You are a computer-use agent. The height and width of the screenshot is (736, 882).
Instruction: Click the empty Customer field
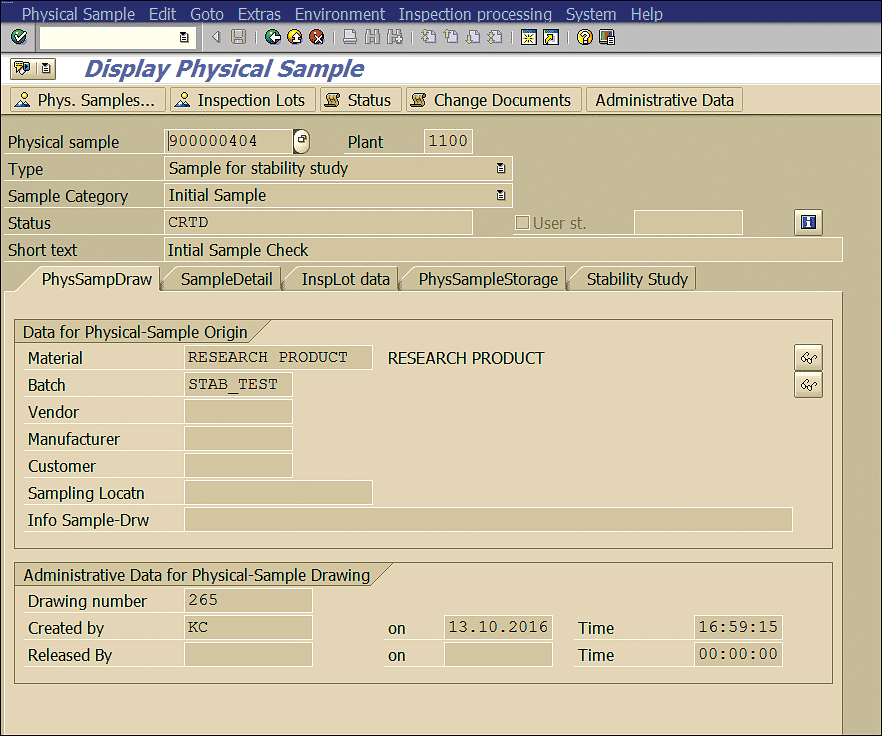[238, 465]
